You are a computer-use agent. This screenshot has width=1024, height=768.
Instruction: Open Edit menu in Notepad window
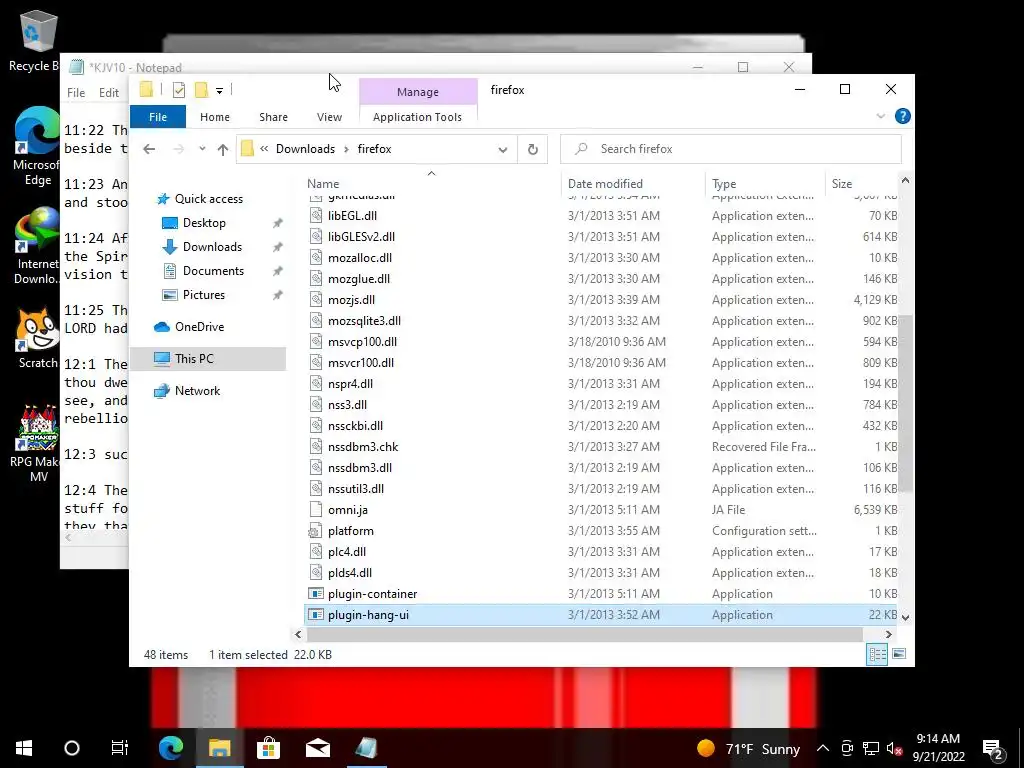[x=108, y=93]
